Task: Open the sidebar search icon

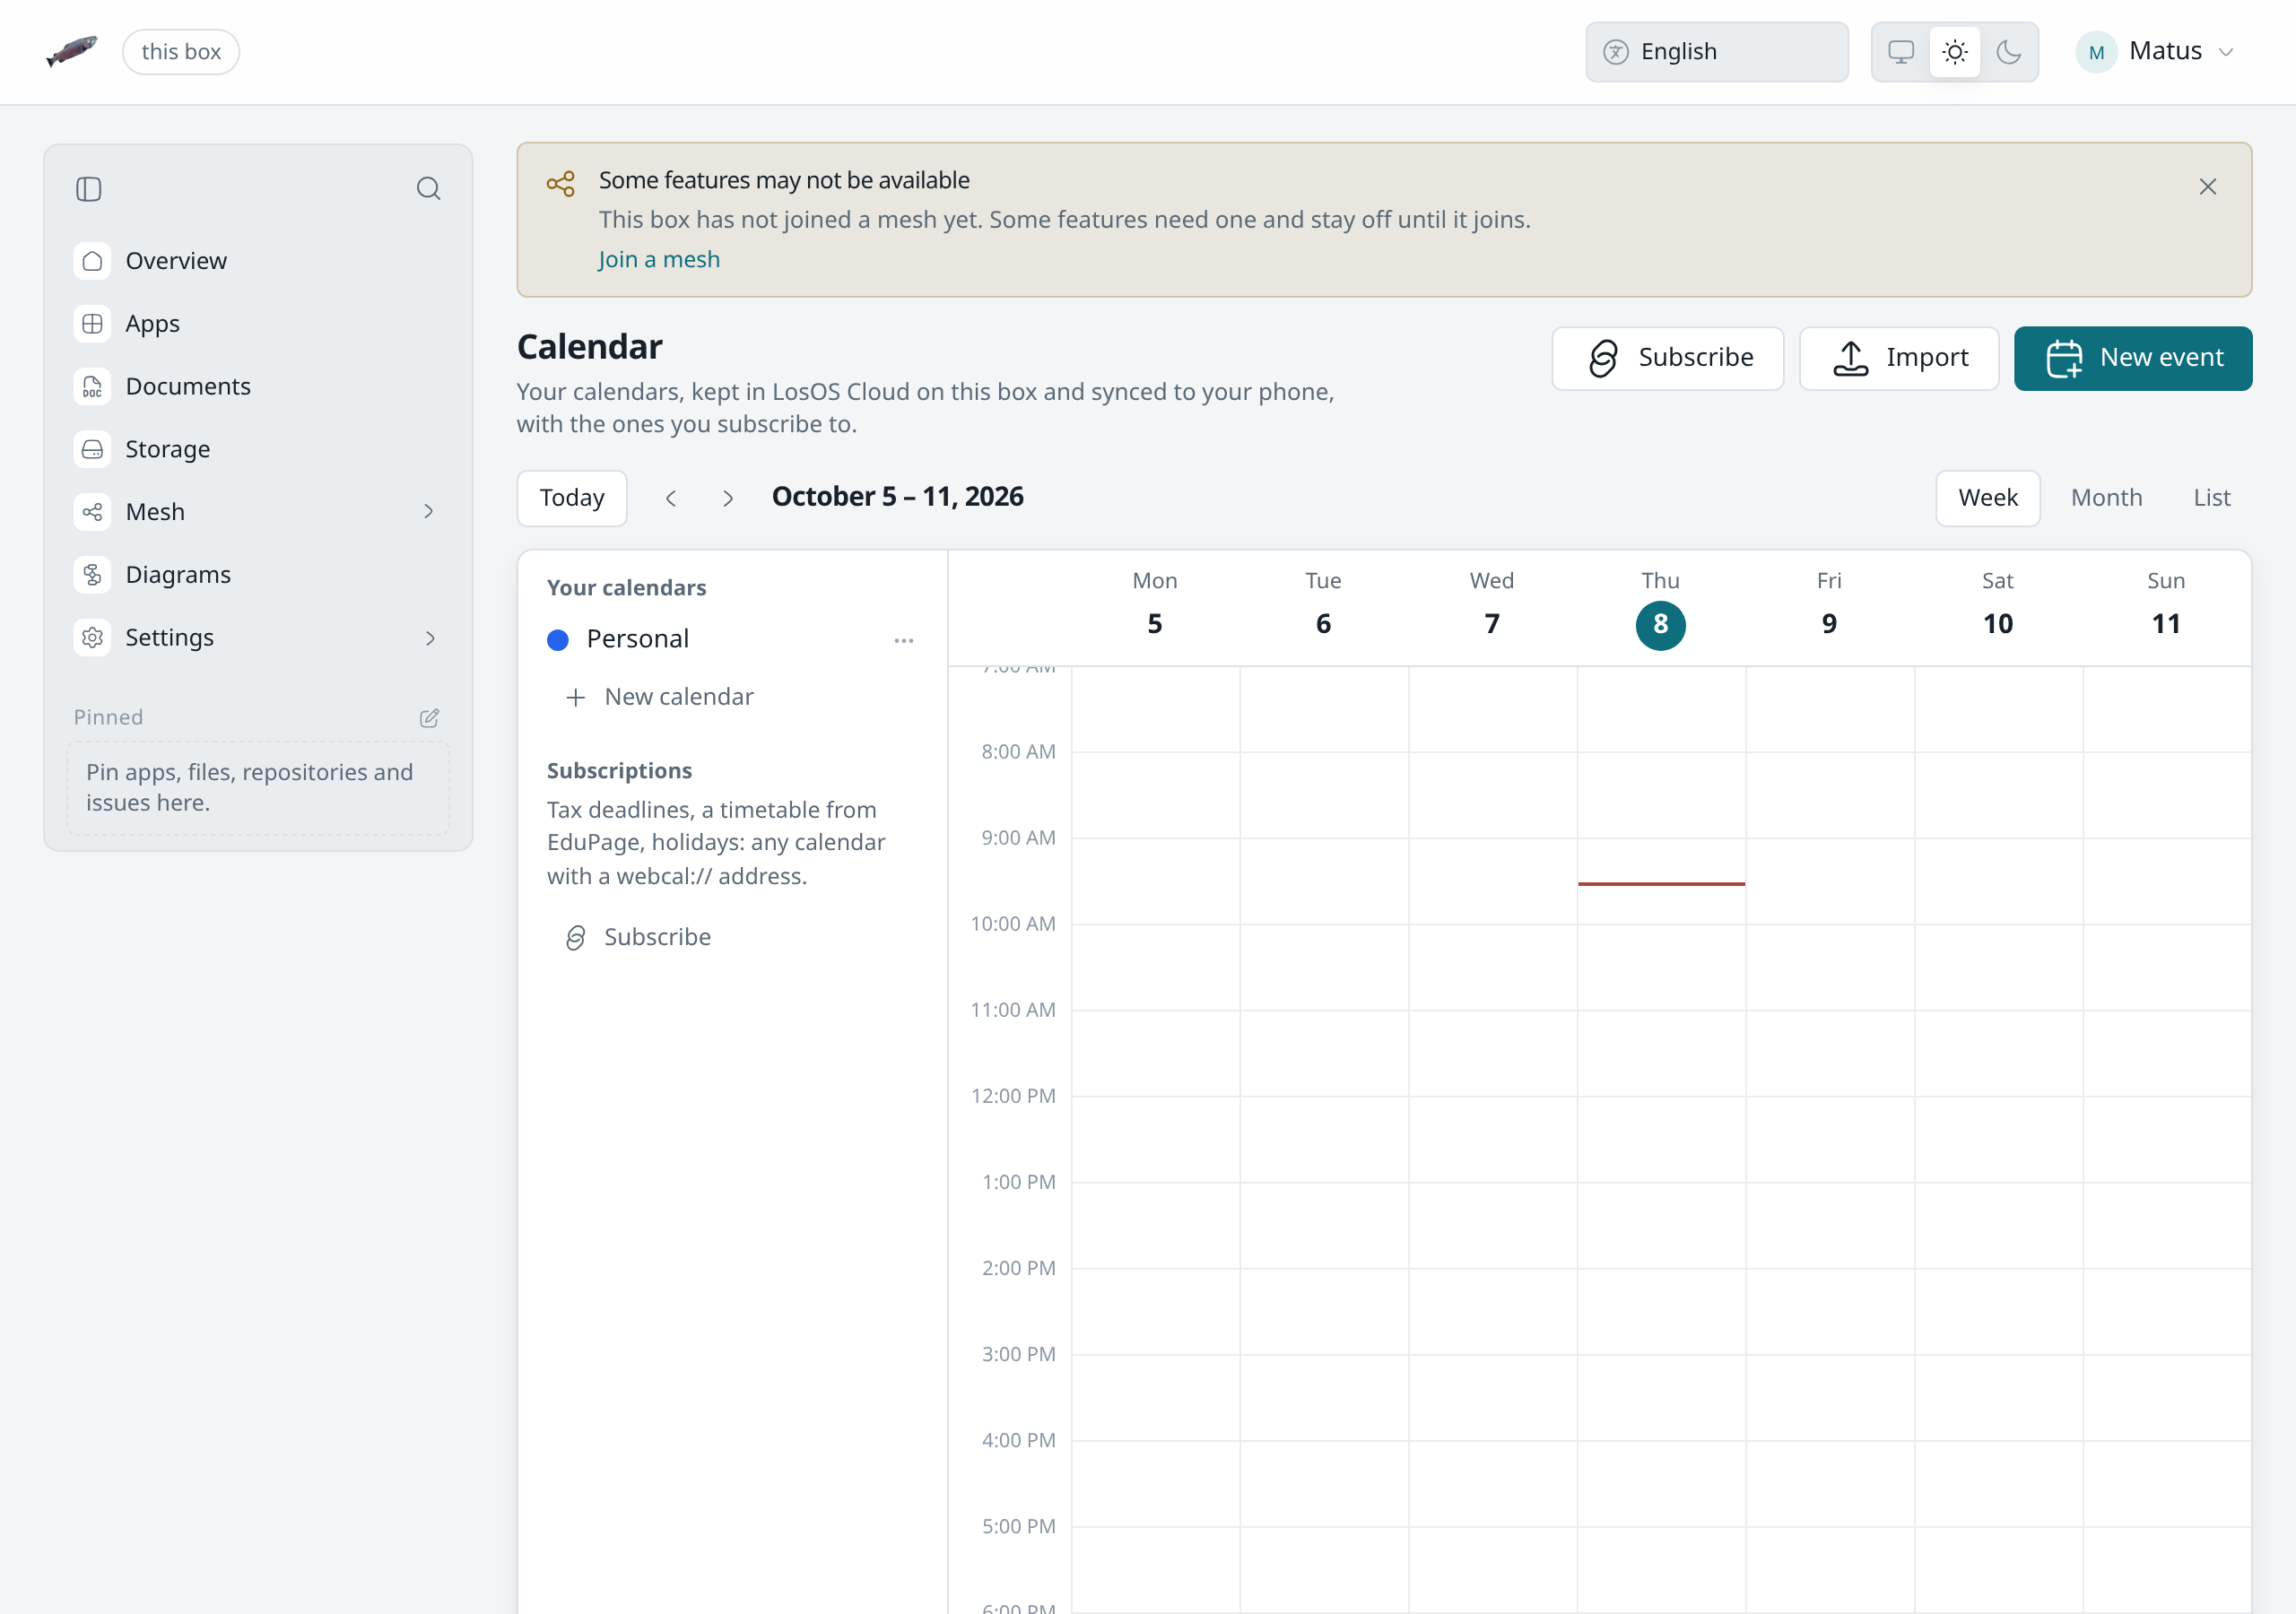Action: [428, 188]
